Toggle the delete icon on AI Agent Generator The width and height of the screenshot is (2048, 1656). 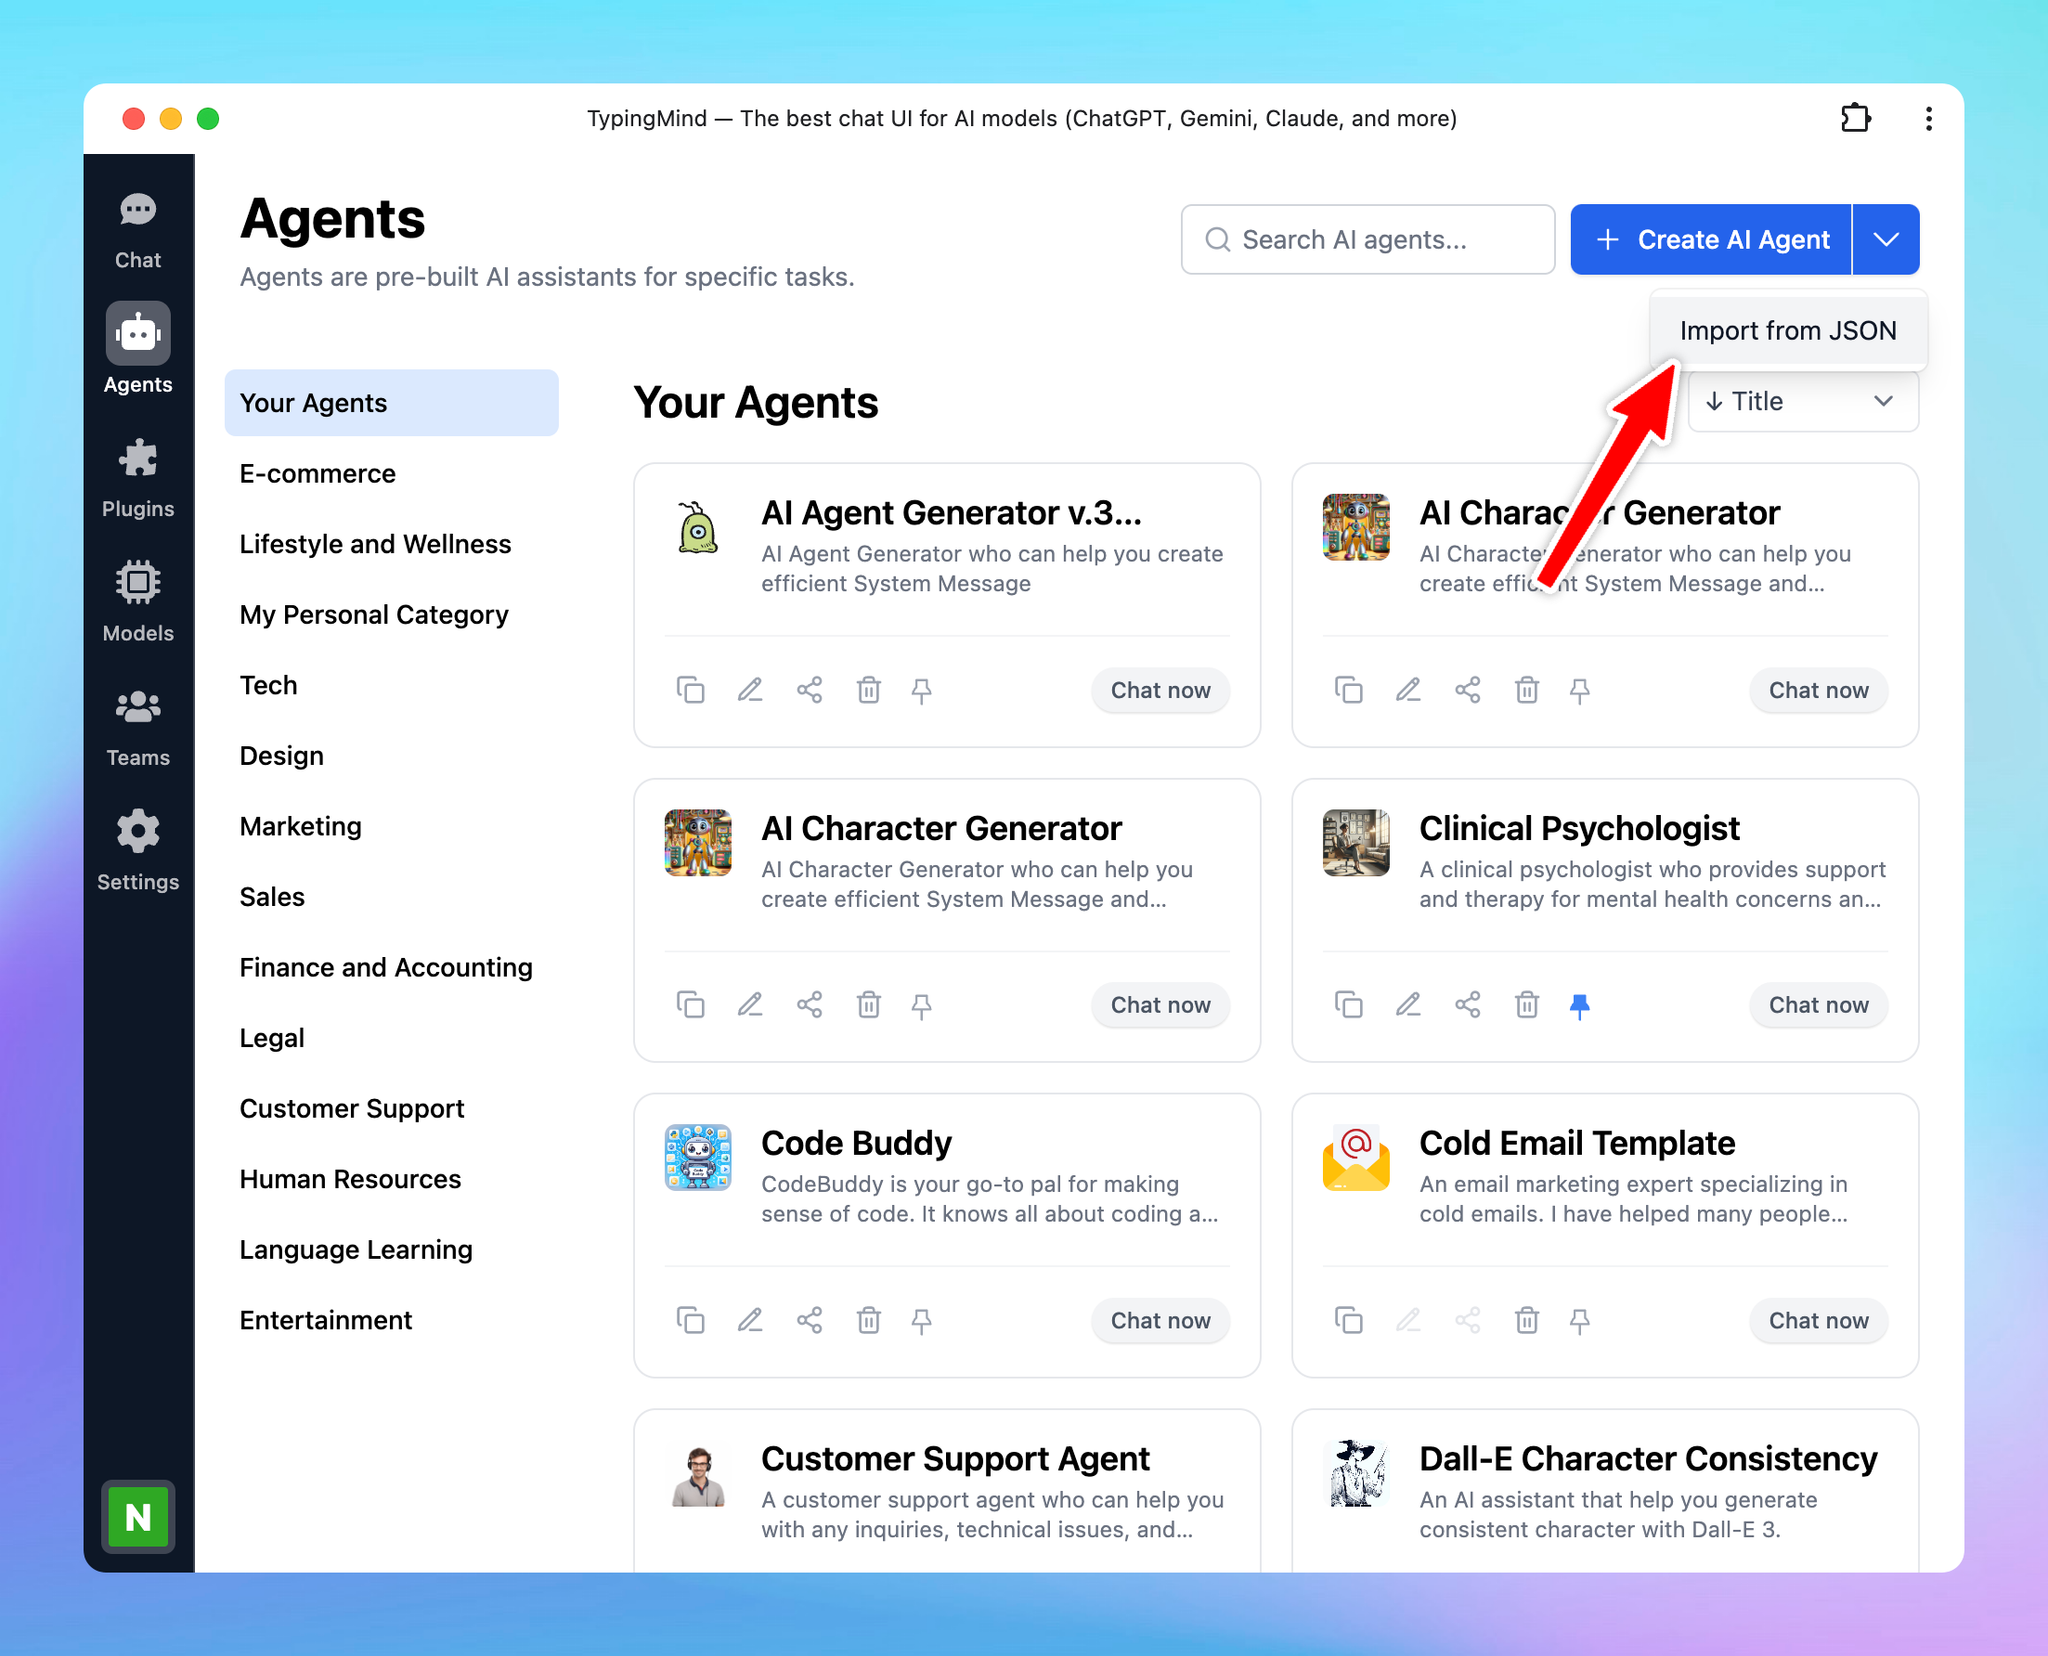[869, 689]
